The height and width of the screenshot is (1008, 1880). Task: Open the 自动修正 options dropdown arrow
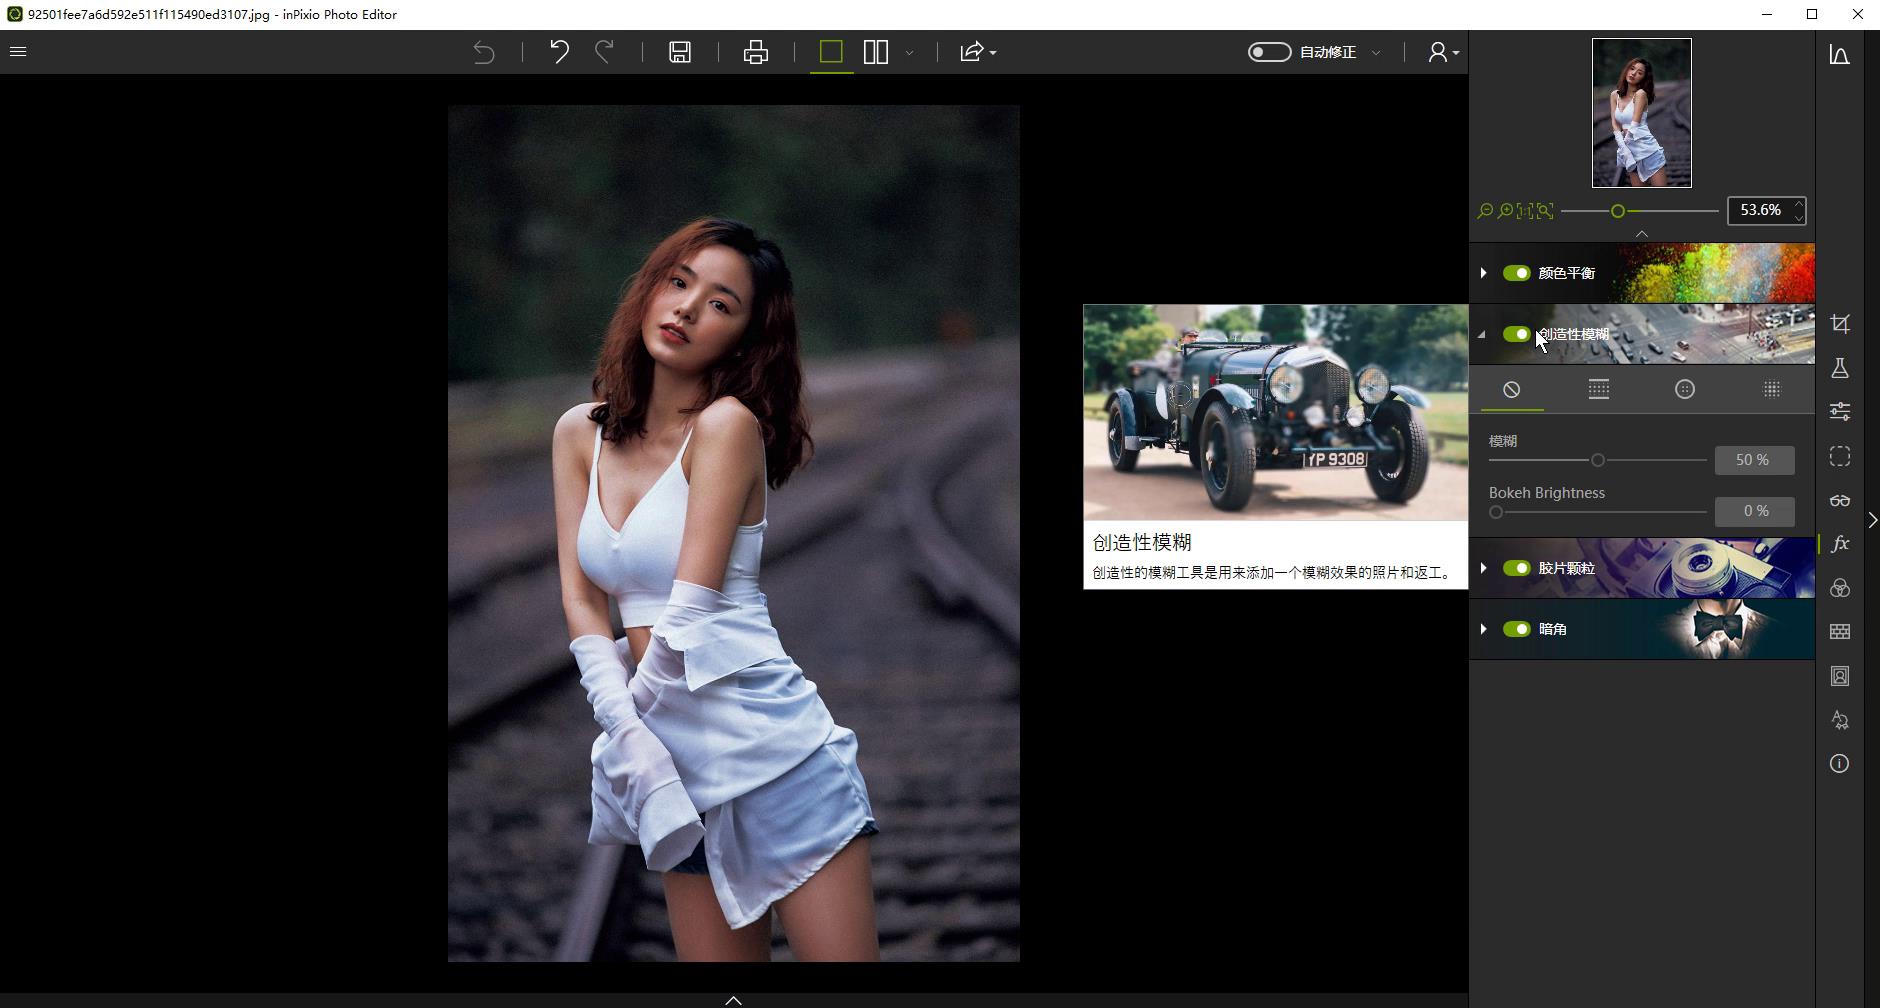pos(1376,52)
